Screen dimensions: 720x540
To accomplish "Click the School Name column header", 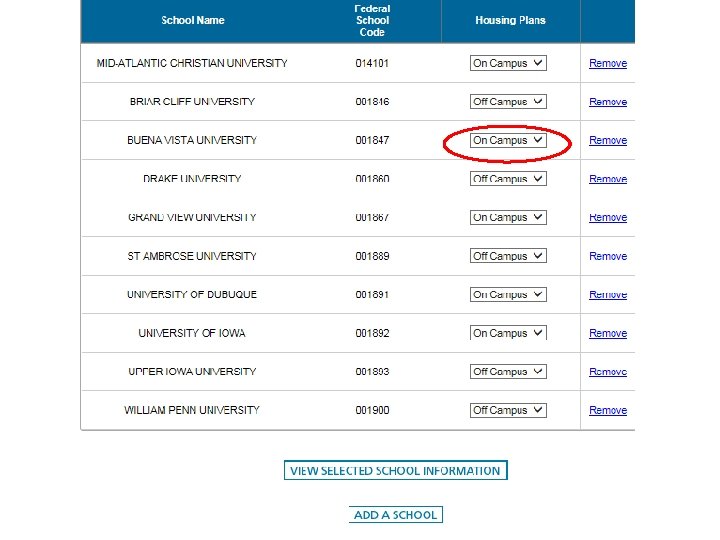I will pos(193,20).
